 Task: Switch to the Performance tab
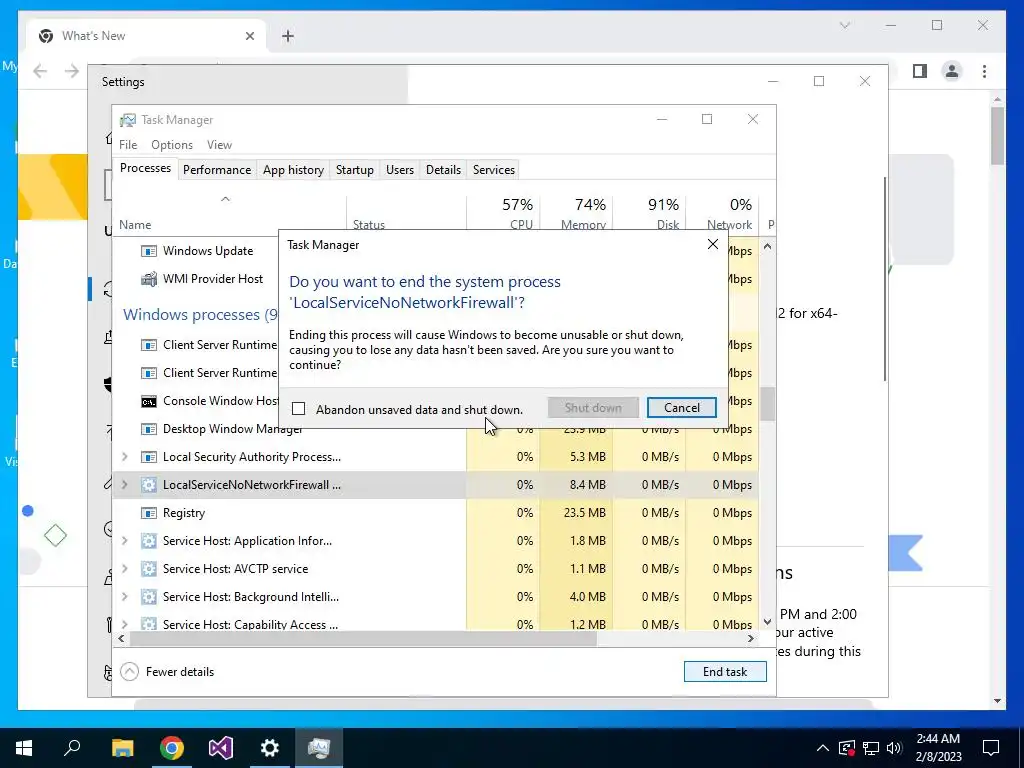pyautogui.click(x=217, y=170)
